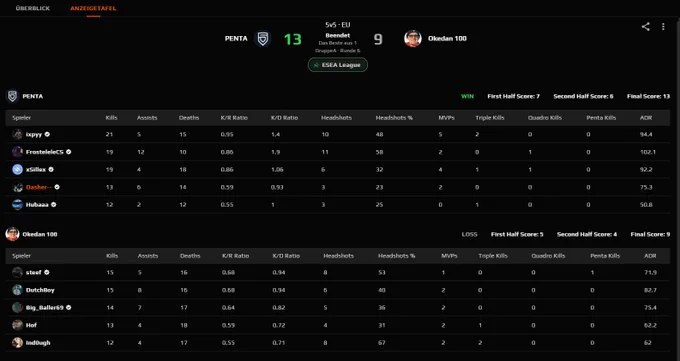Click 'First Half Score: 7' text
The width and height of the screenshot is (680, 361).
click(x=513, y=96)
